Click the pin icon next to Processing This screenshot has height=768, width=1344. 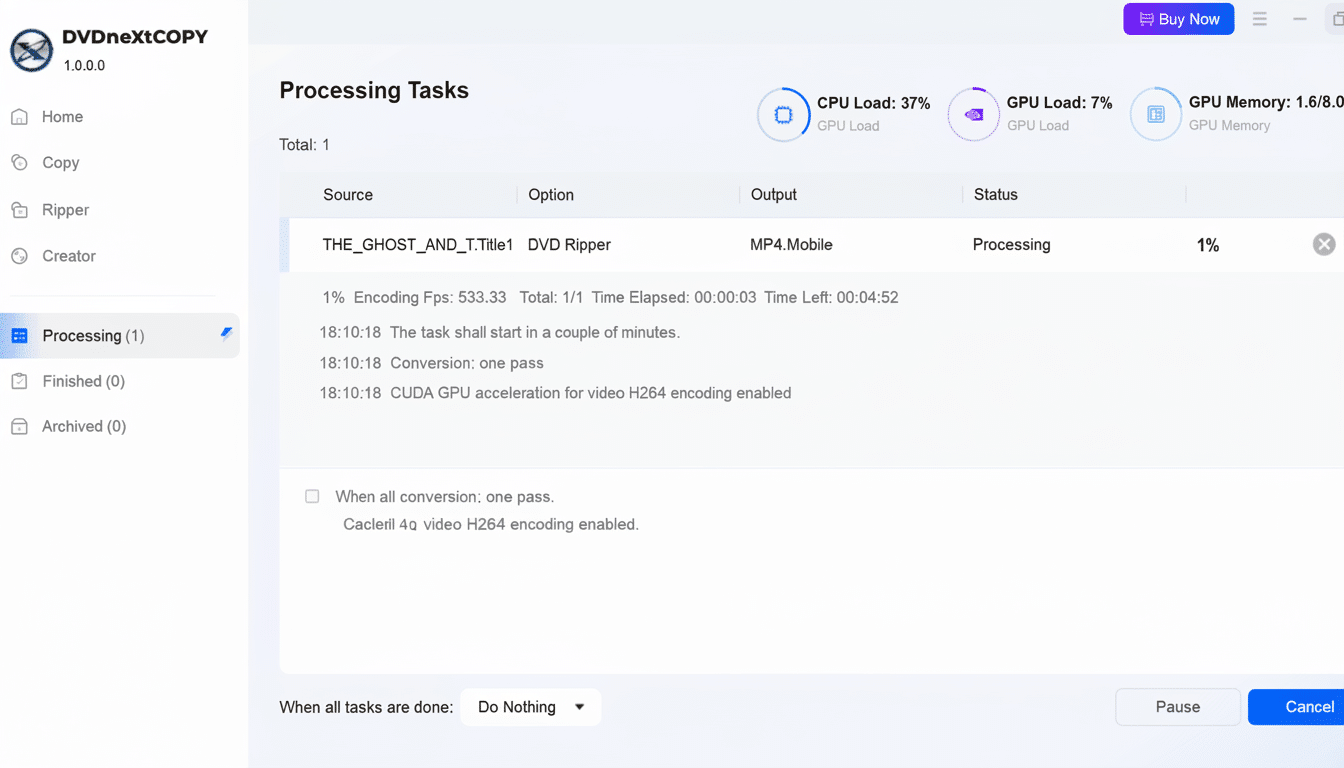click(226, 334)
